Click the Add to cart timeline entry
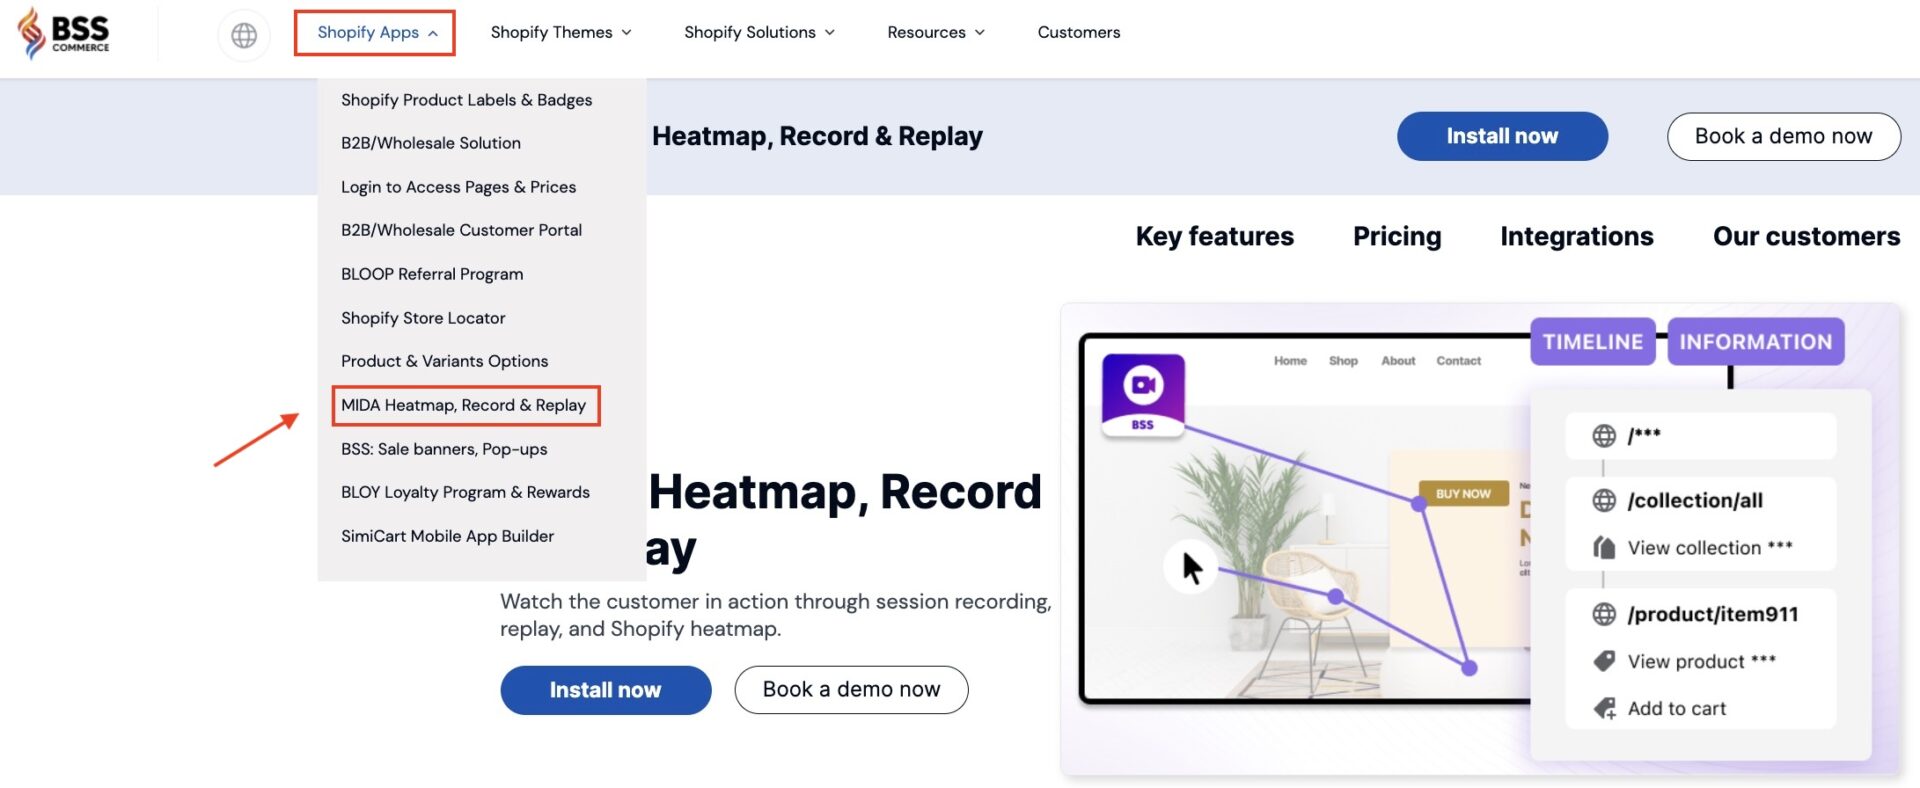 tap(1676, 709)
